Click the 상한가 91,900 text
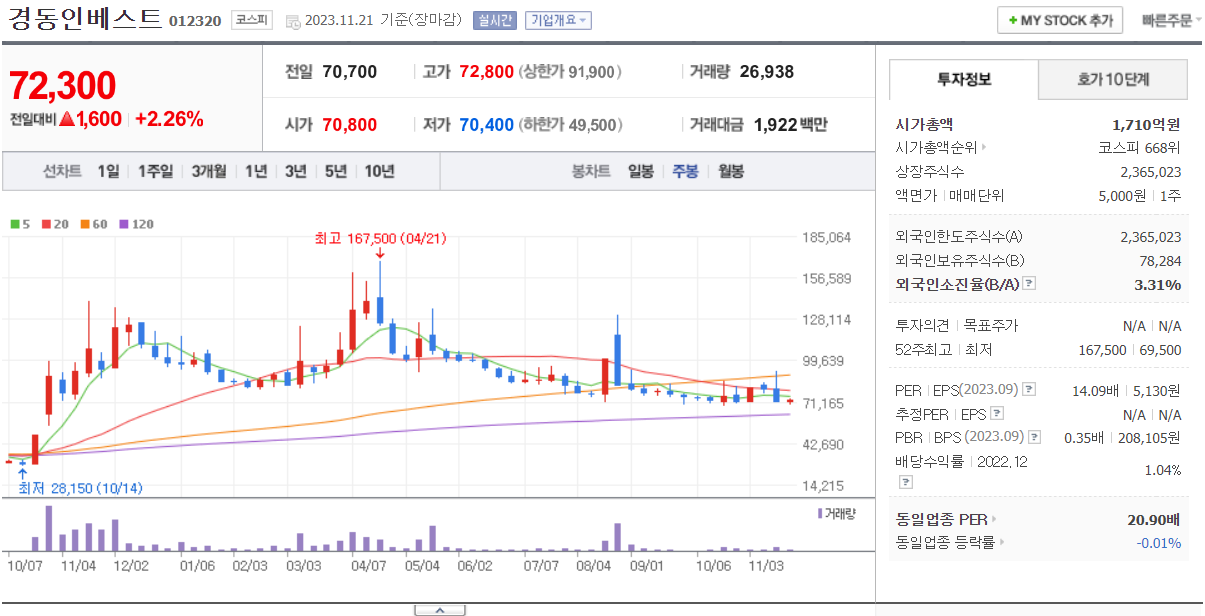The image size is (1205, 616). coord(570,72)
